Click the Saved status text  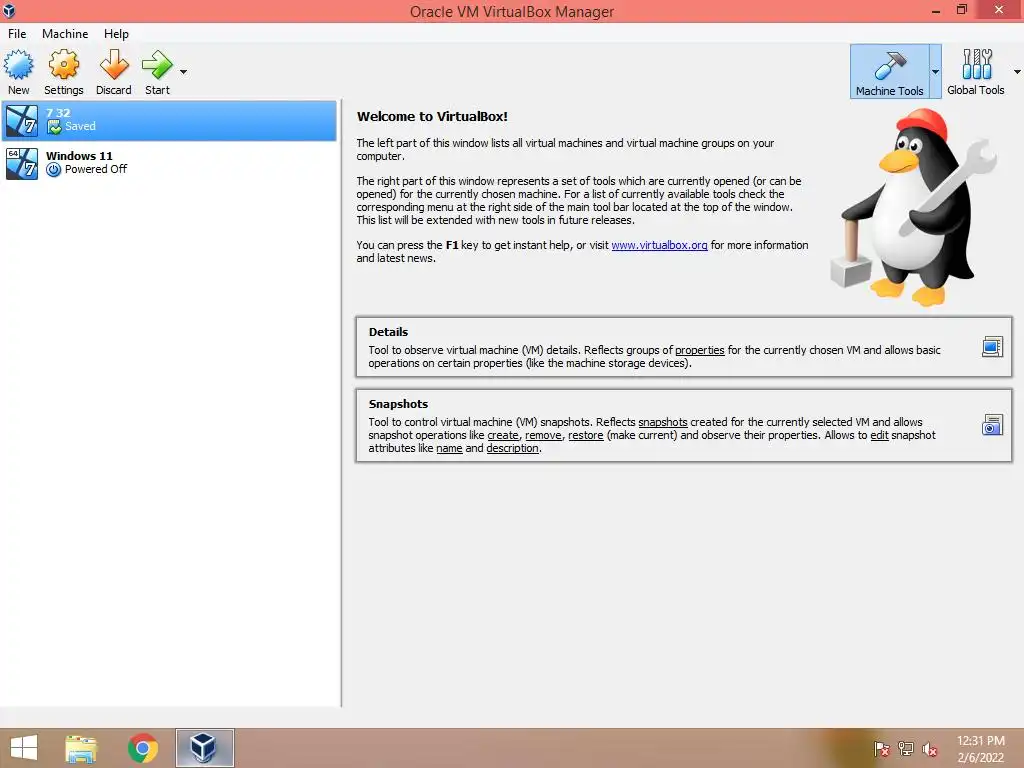coord(80,126)
